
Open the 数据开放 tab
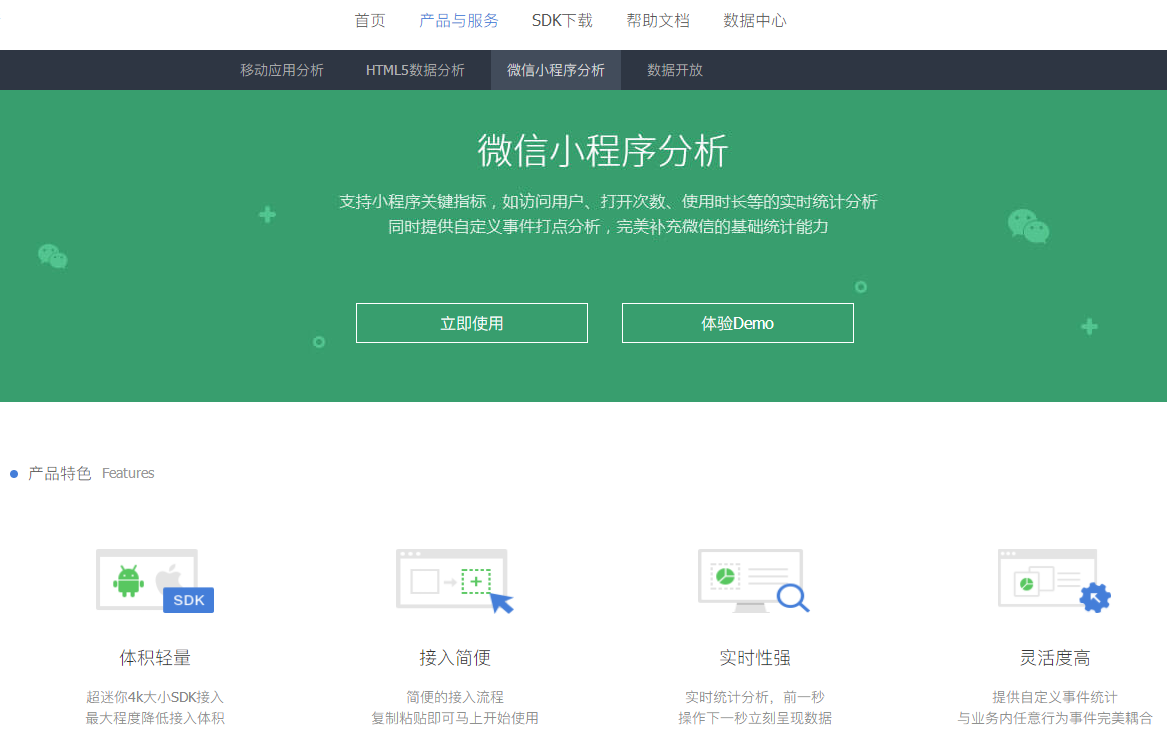(675, 70)
